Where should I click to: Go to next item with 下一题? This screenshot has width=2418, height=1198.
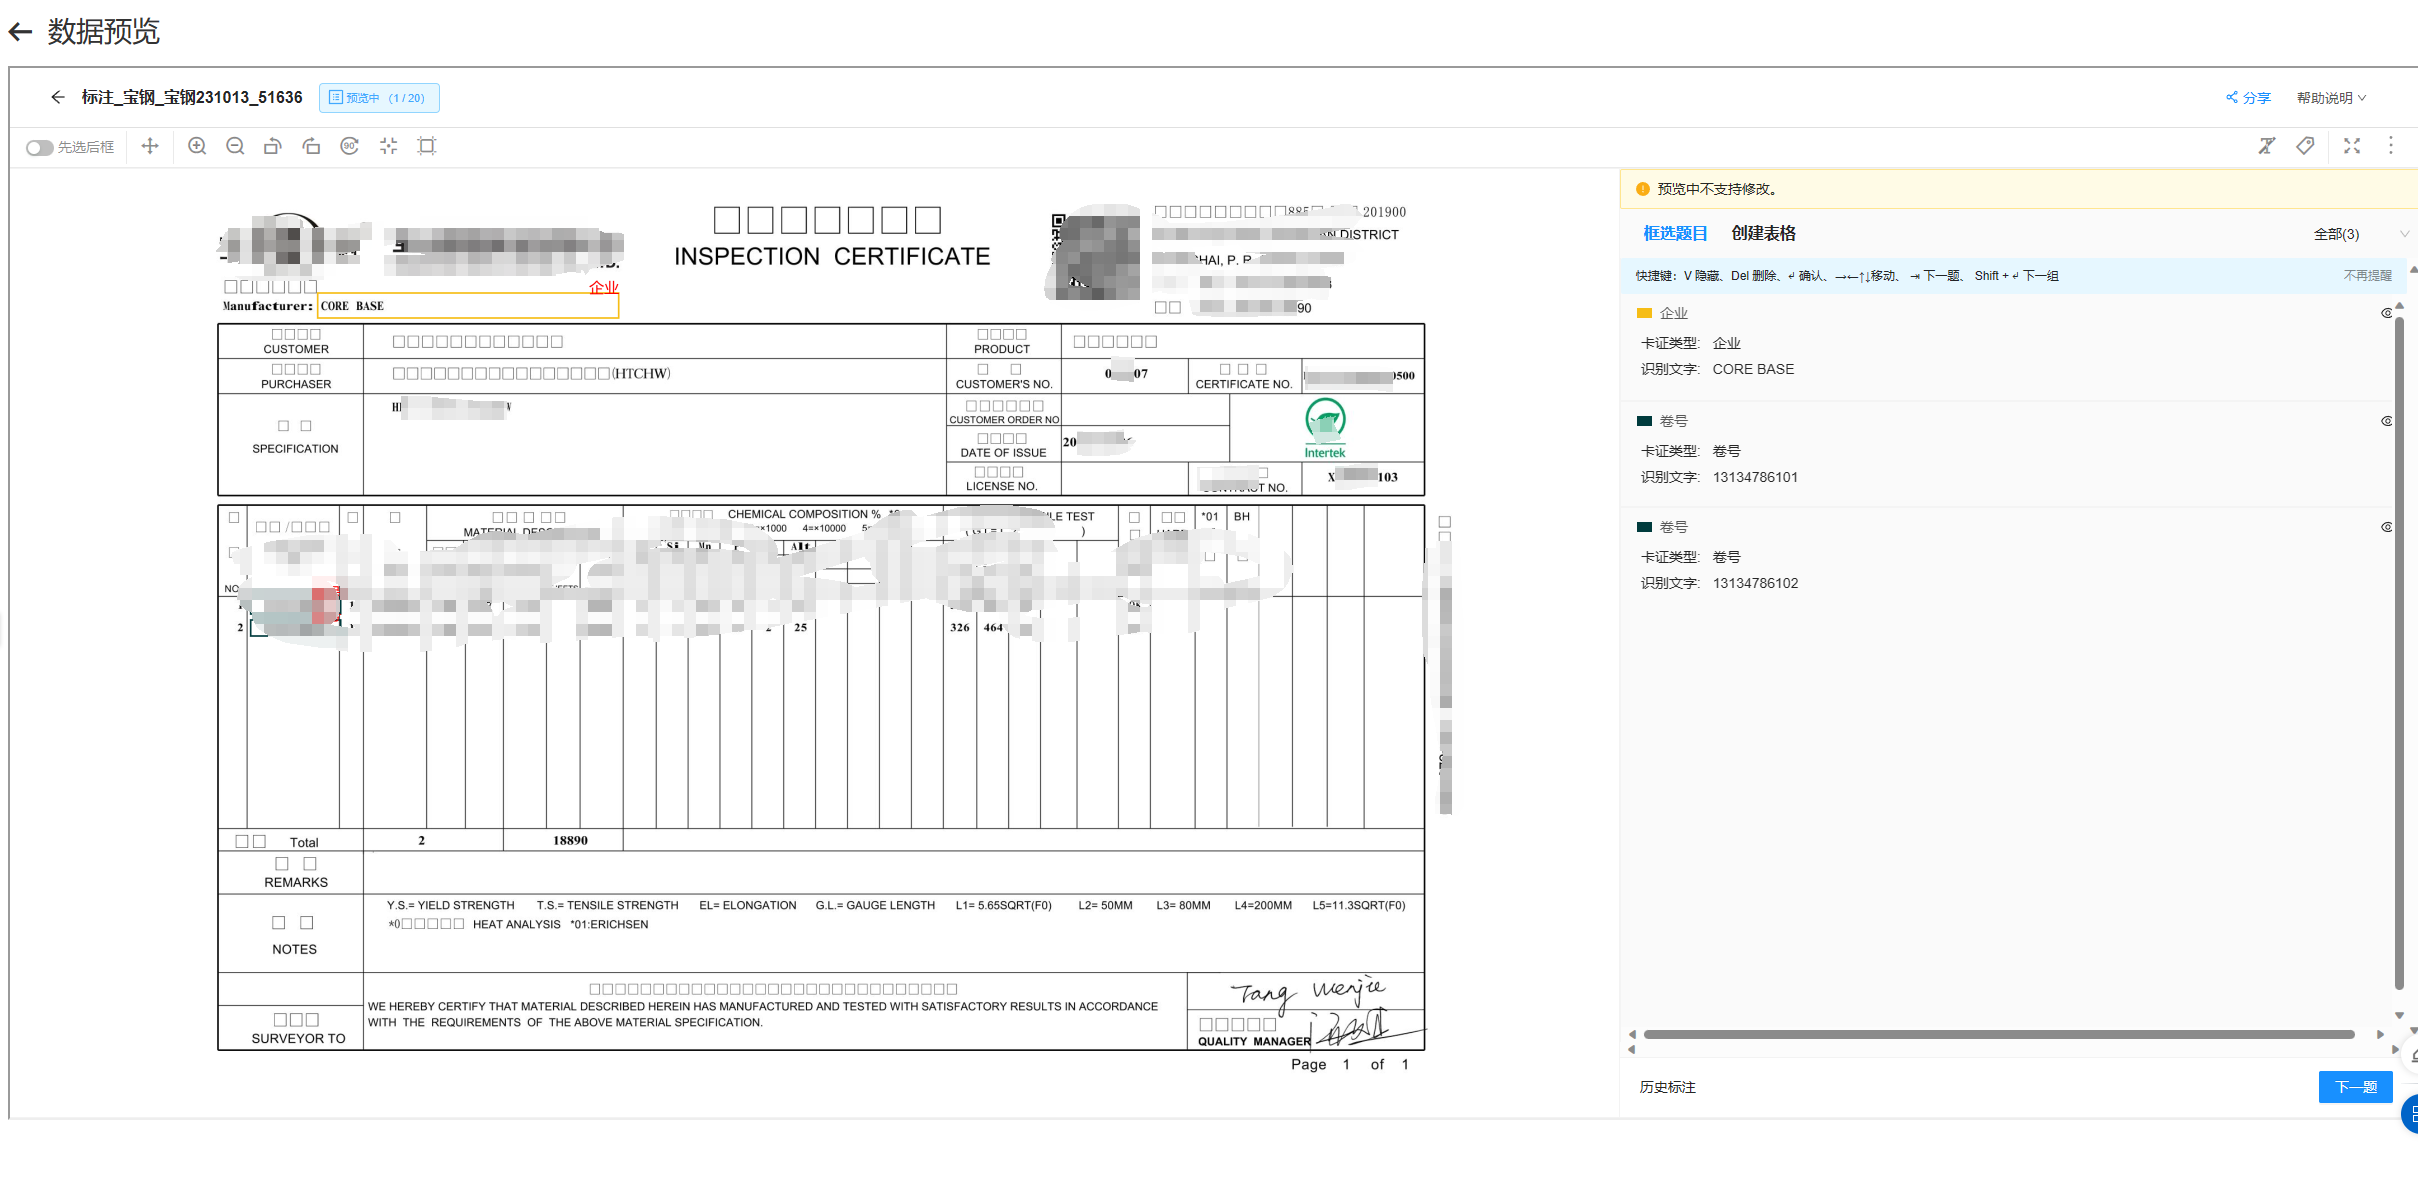[x=2355, y=1087]
